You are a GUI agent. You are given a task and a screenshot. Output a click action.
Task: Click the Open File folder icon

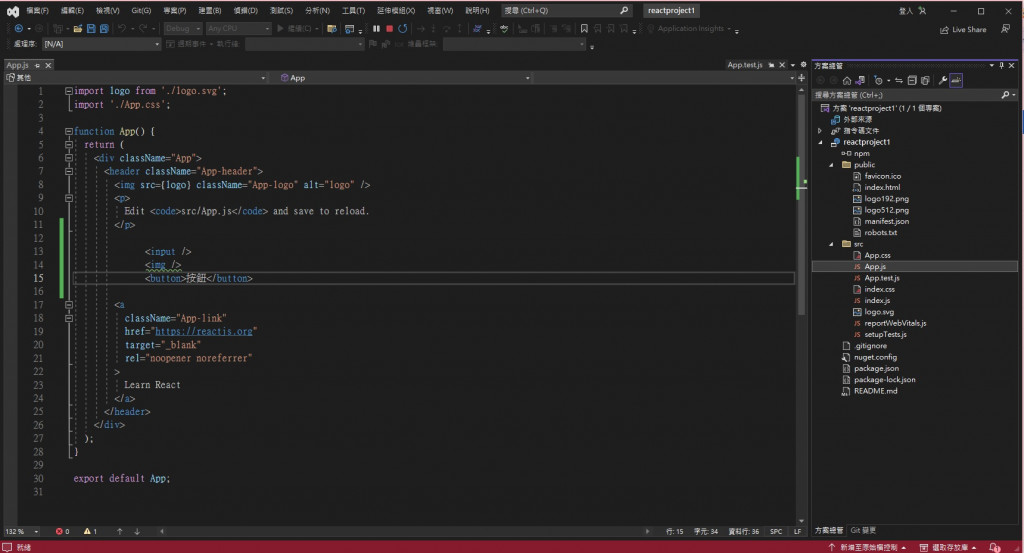tap(78, 29)
